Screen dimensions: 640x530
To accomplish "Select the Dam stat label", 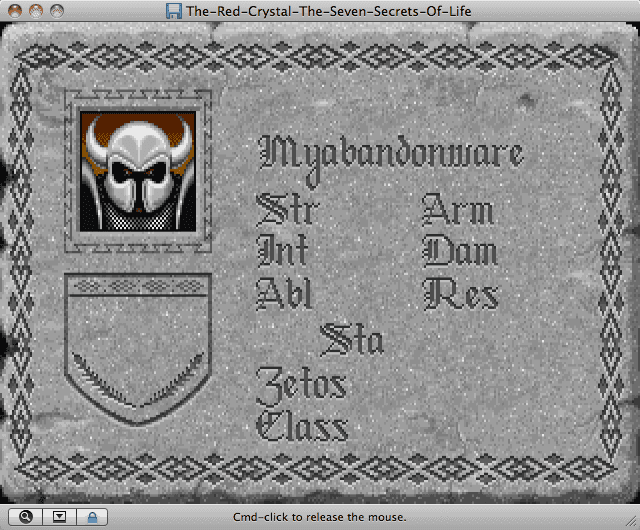I will (460, 250).
